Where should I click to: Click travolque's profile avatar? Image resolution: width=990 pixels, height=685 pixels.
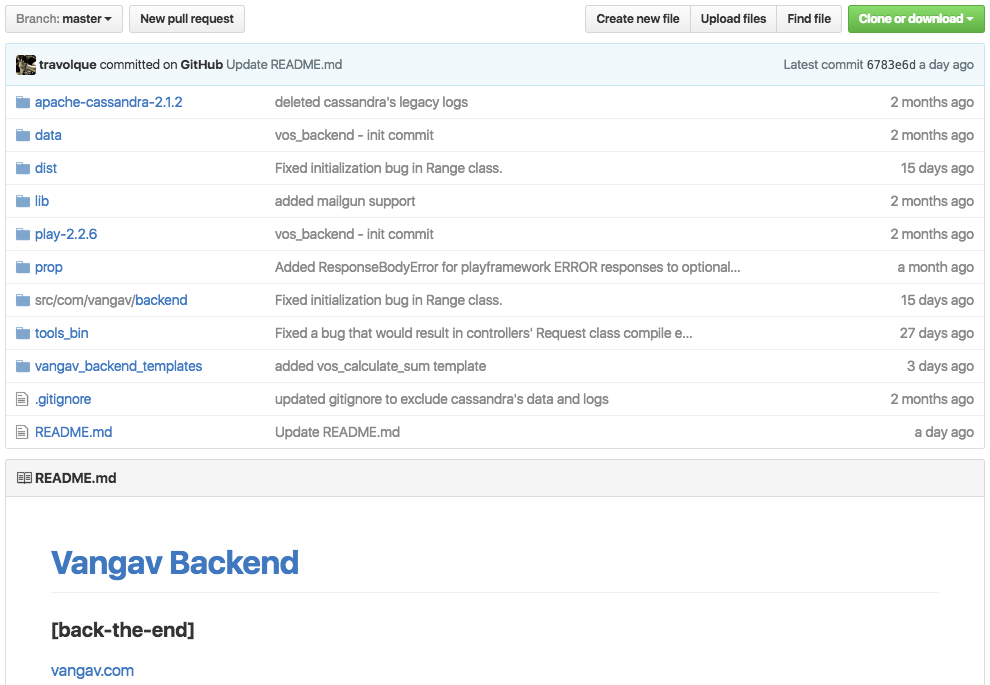[25, 64]
